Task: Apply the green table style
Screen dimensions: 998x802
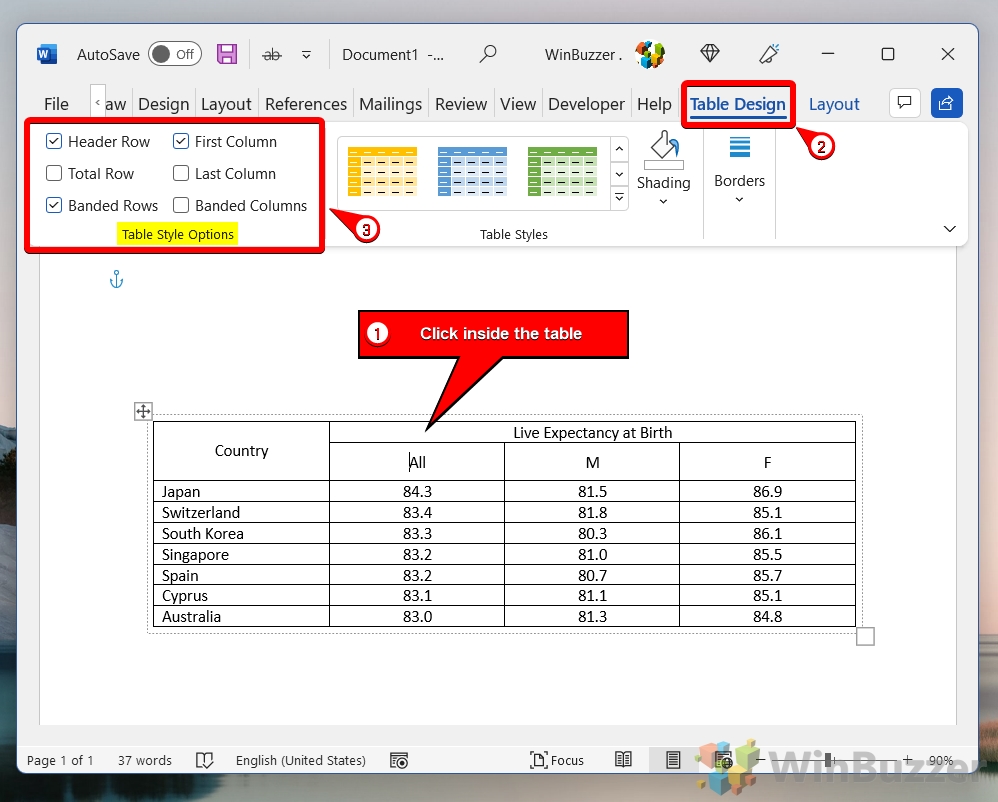Action: click(563, 171)
